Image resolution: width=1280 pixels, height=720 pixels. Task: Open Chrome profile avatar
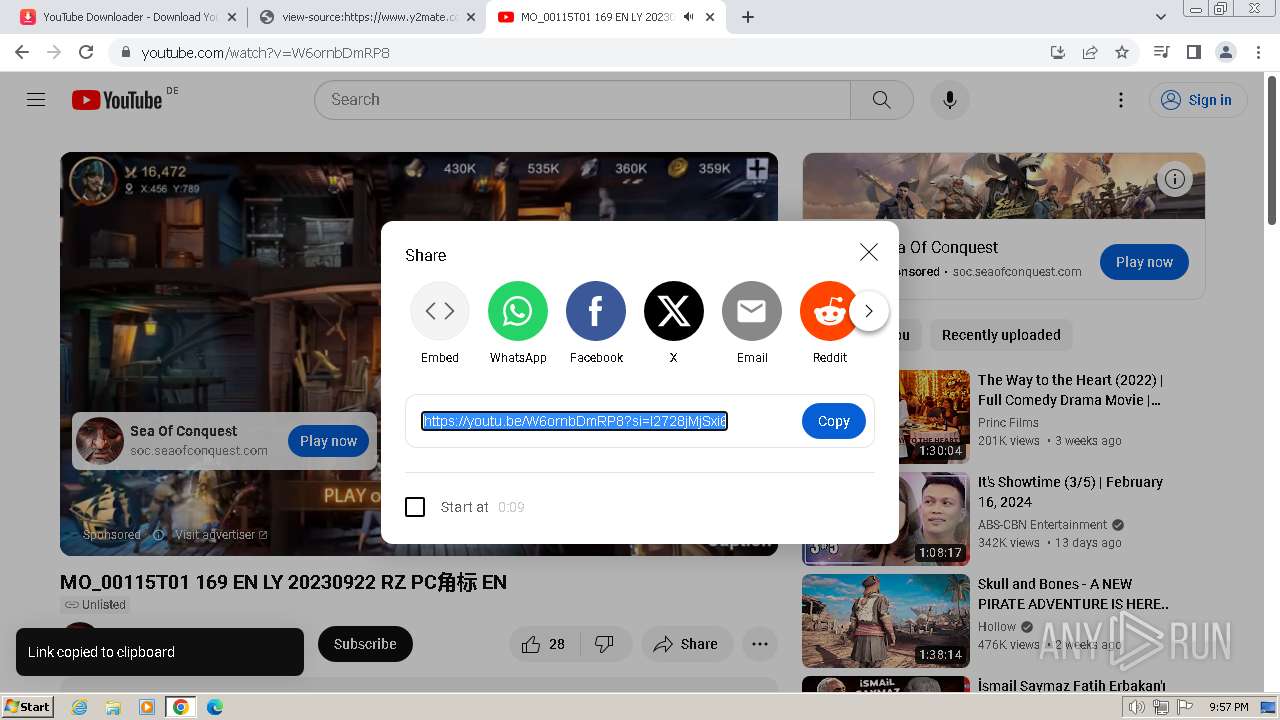[x=1225, y=52]
